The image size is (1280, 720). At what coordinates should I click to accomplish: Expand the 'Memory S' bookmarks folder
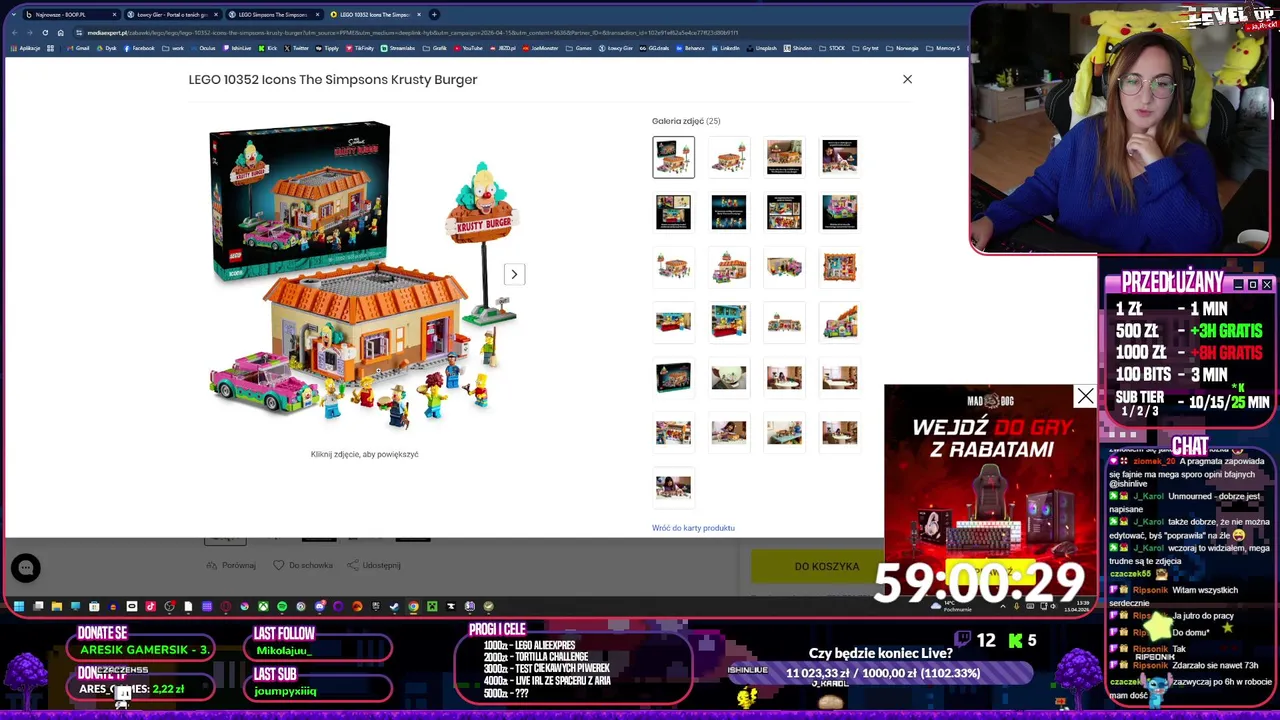[x=944, y=48]
